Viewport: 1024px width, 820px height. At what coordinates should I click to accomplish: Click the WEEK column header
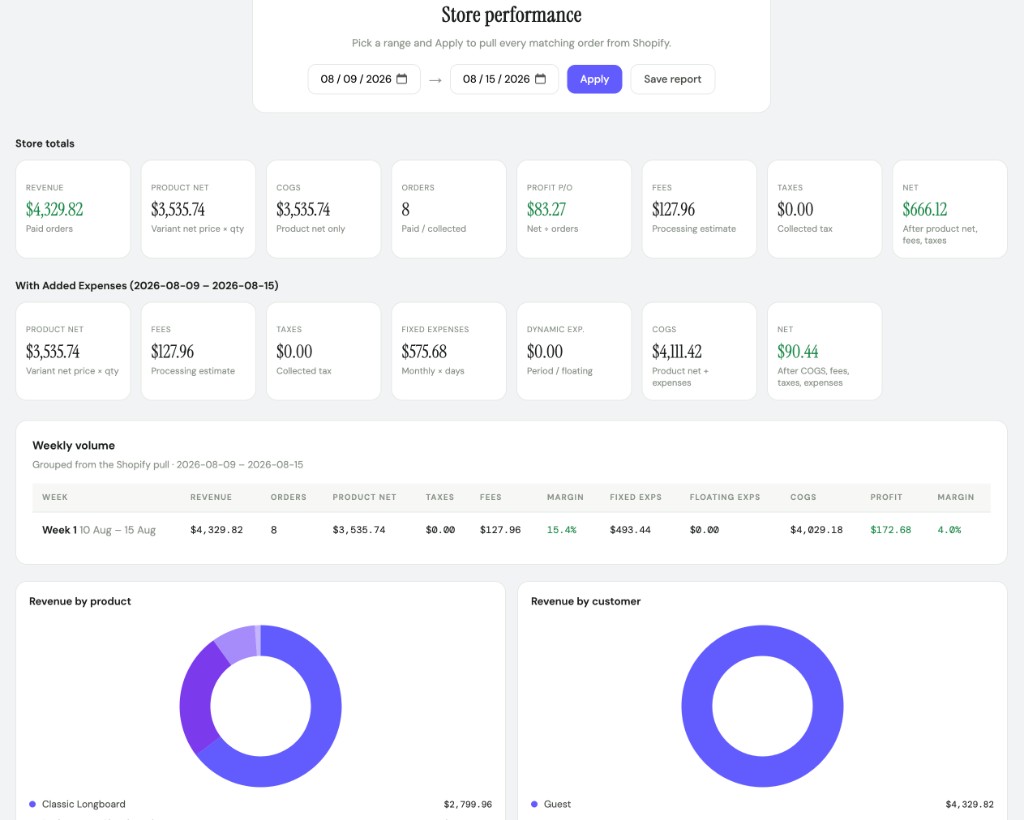pyautogui.click(x=55, y=497)
